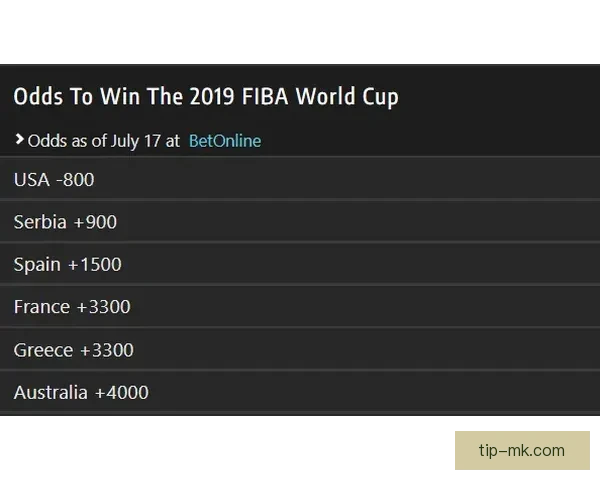600x480 pixels.
Task: Select the France country name
Action: click(42, 307)
